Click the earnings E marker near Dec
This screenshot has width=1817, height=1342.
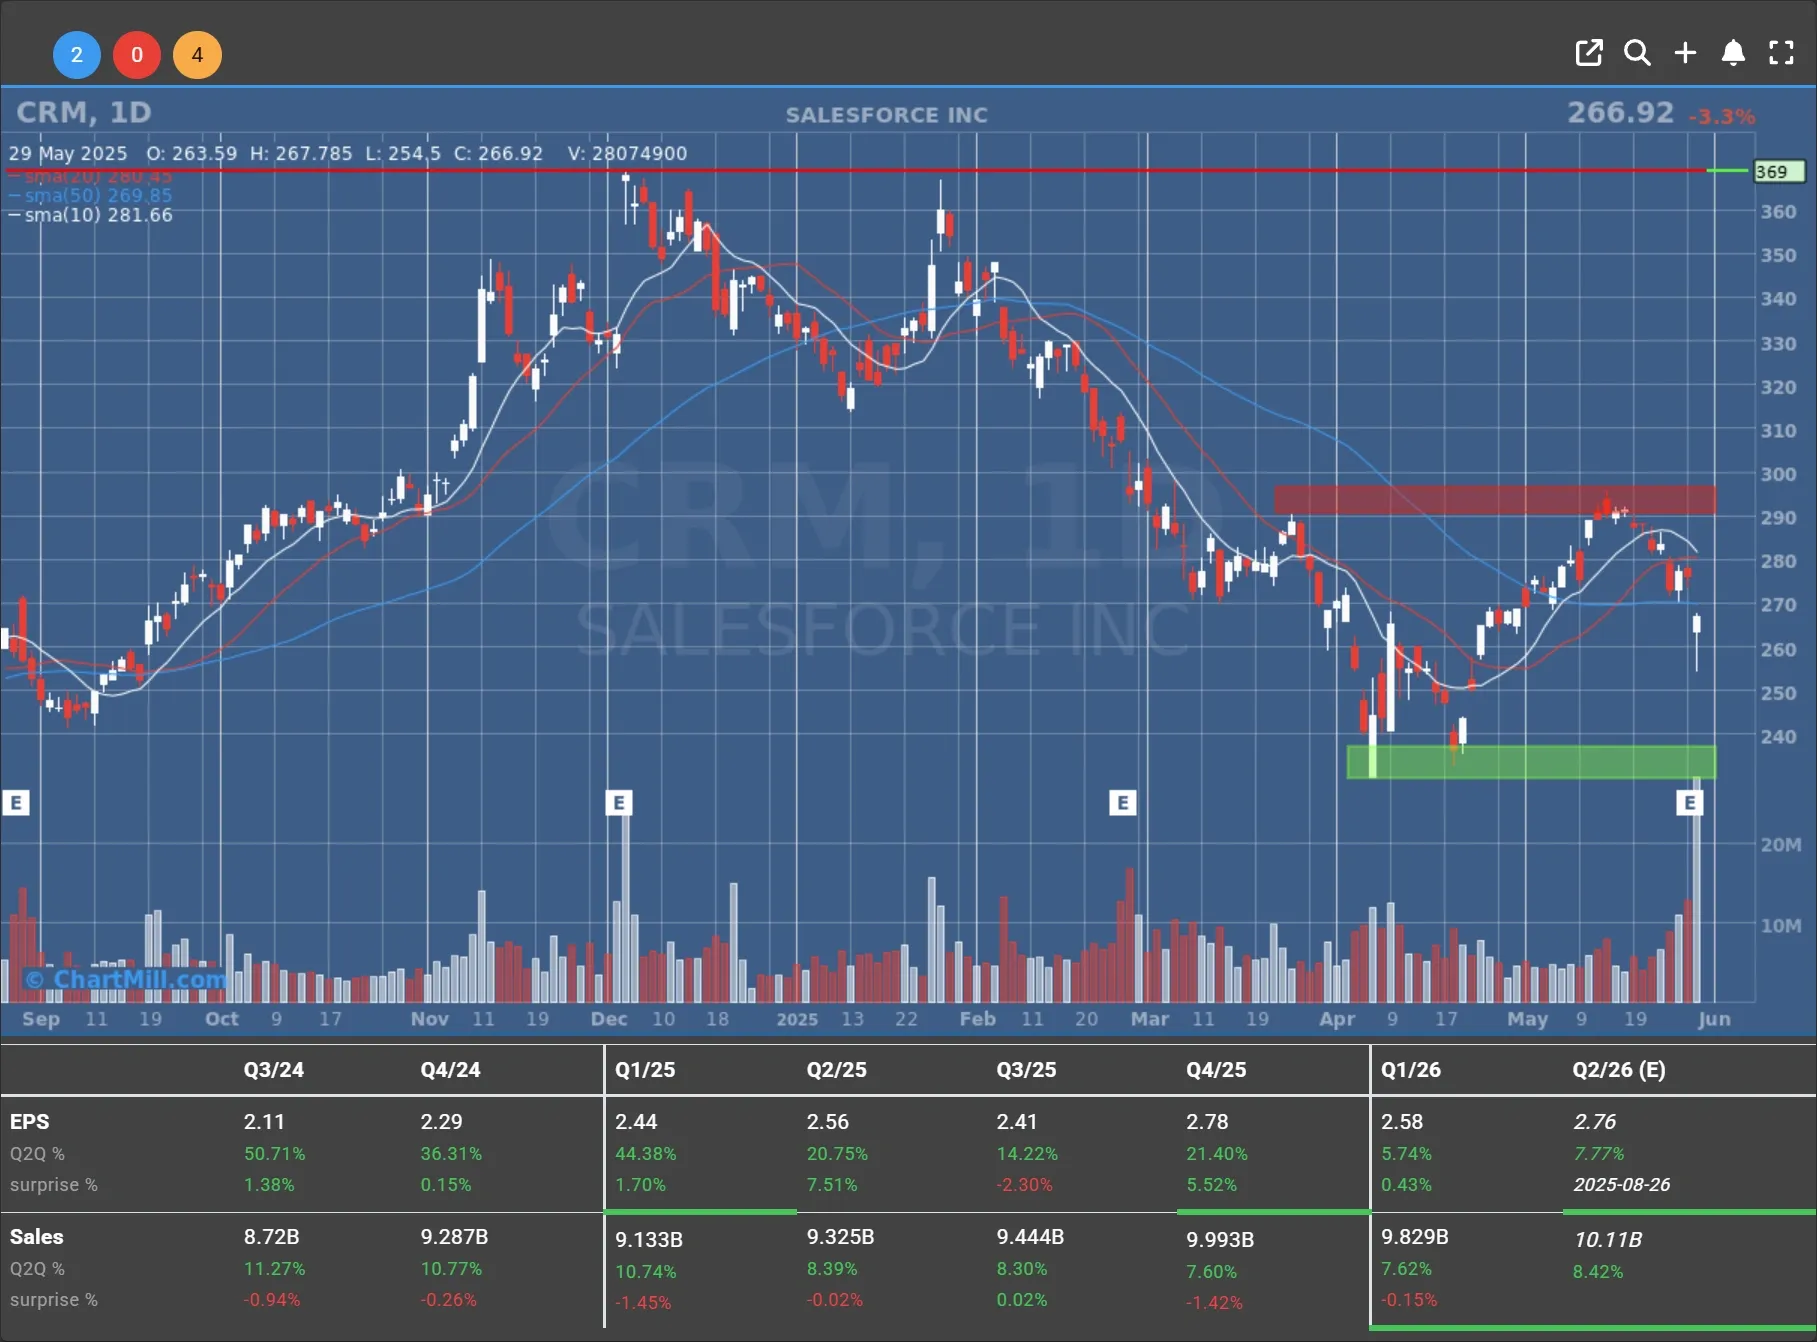[619, 802]
